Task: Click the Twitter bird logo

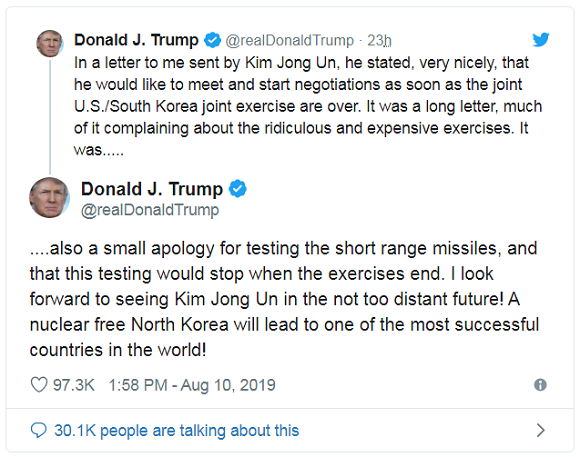Action: (540, 40)
